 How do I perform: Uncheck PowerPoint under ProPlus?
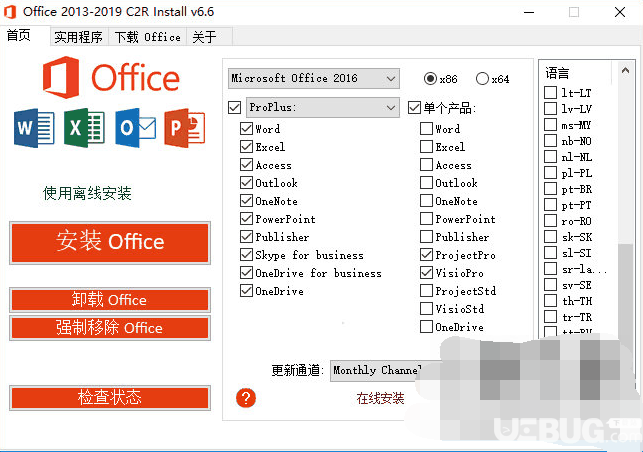[x=246, y=219]
